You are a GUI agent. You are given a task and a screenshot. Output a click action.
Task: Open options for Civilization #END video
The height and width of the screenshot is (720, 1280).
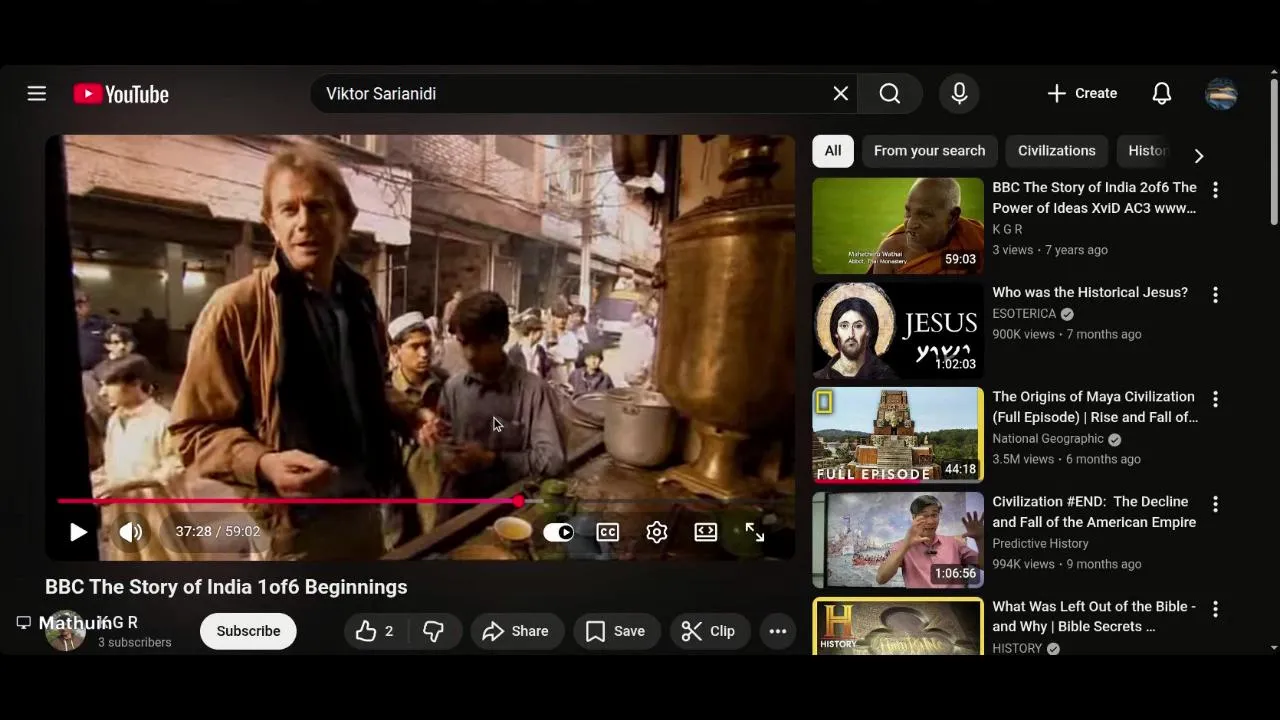[x=1215, y=504]
